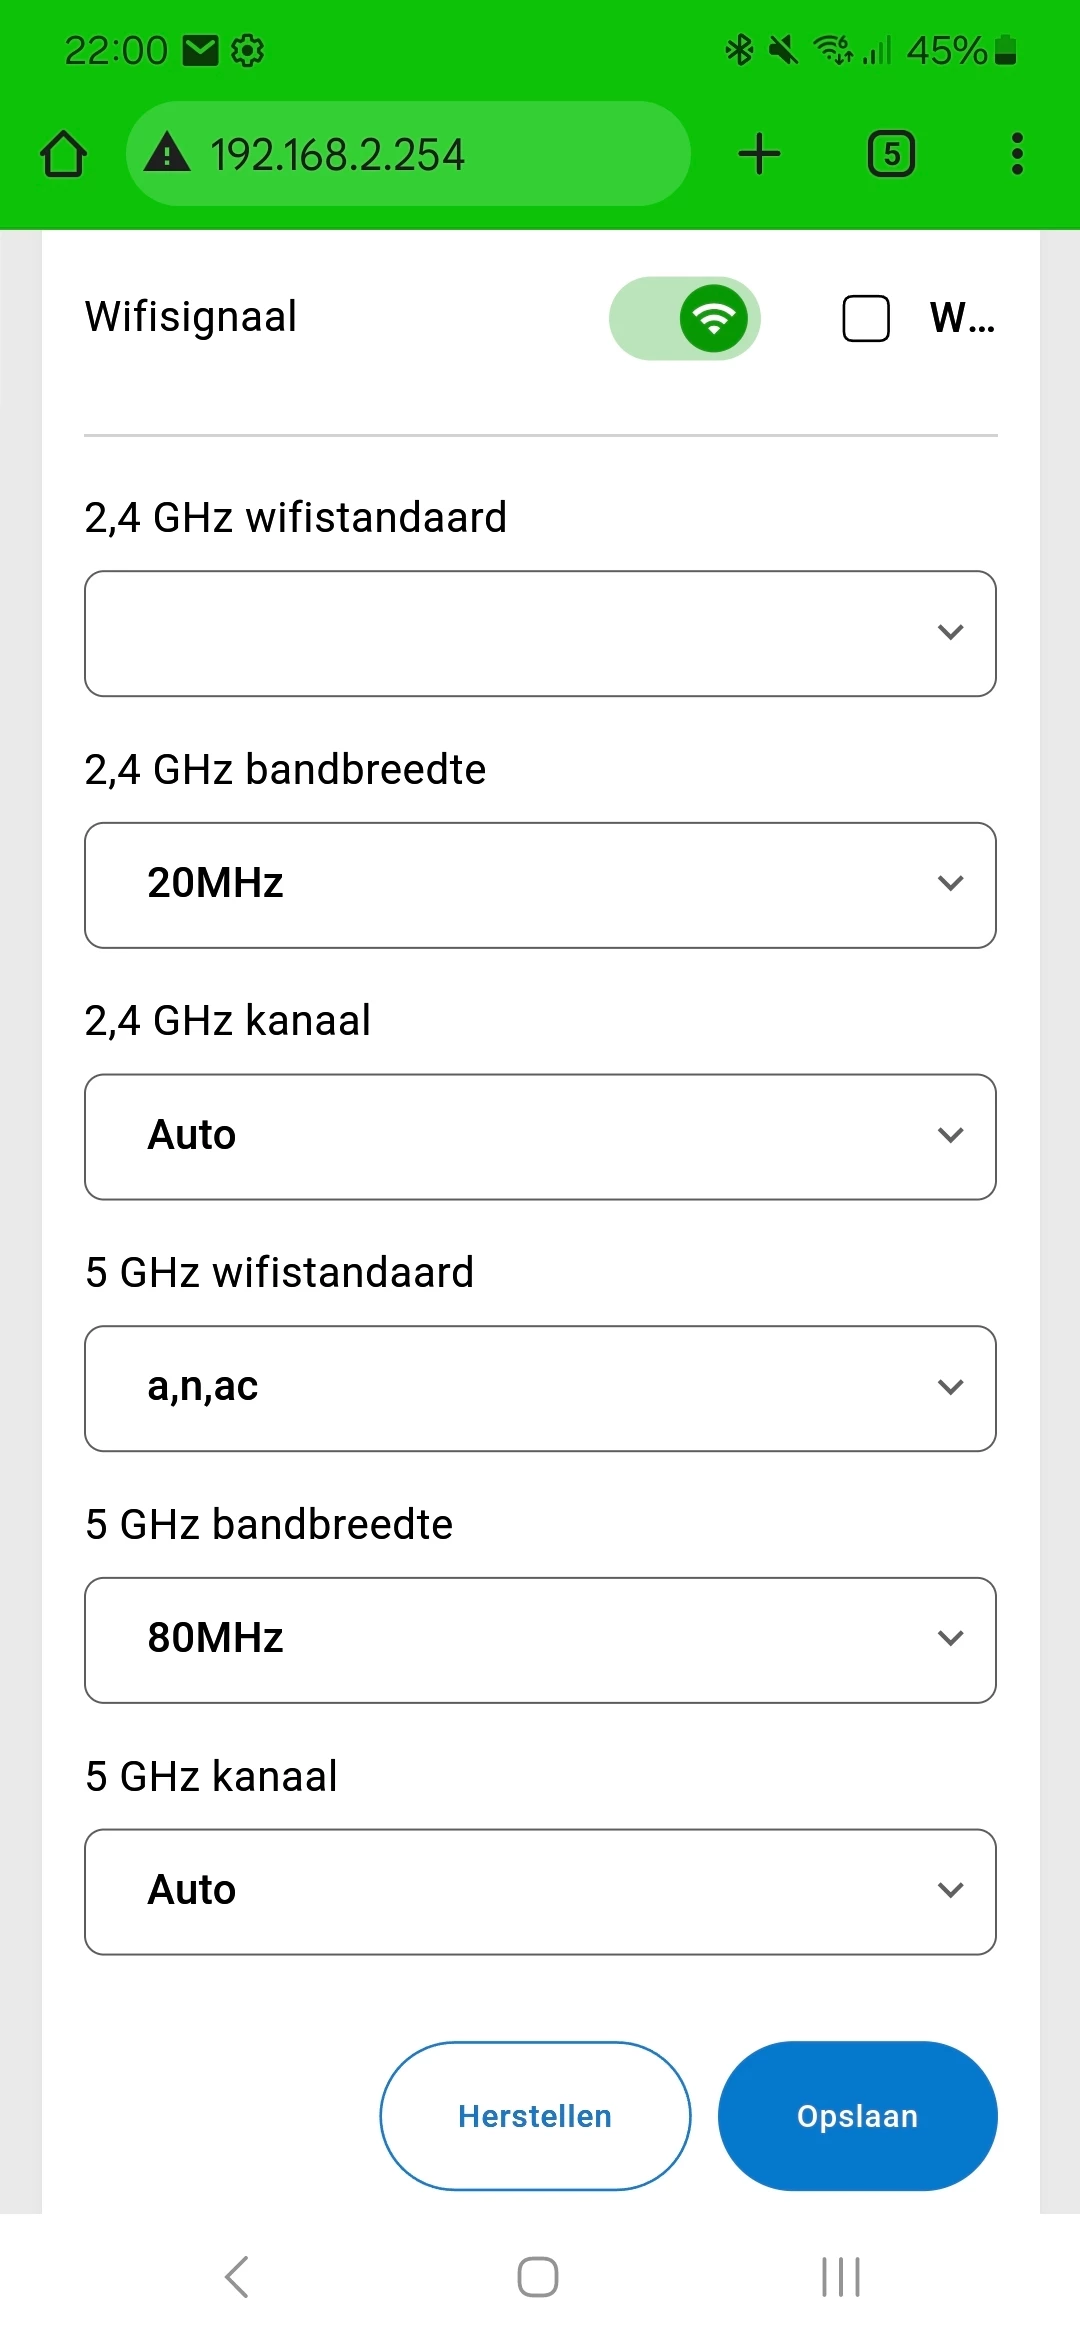
Task: Open the tab switcher showing 5 tabs
Action: (x=891, y=154)
